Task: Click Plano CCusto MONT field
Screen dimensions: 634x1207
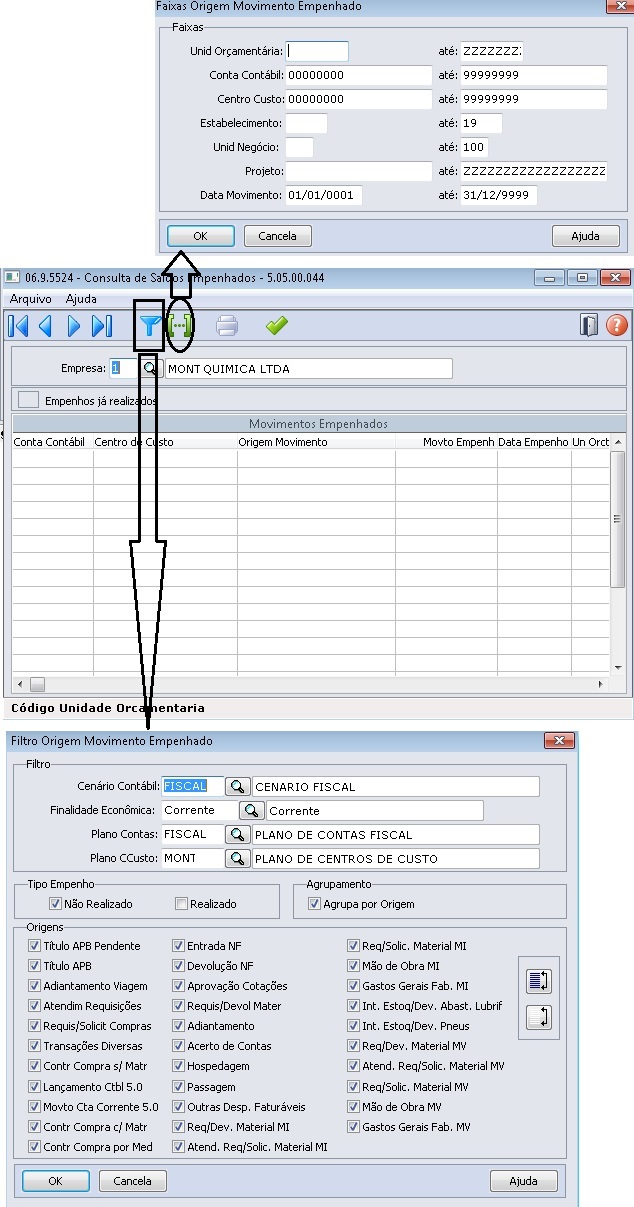Action: point(193,859)
